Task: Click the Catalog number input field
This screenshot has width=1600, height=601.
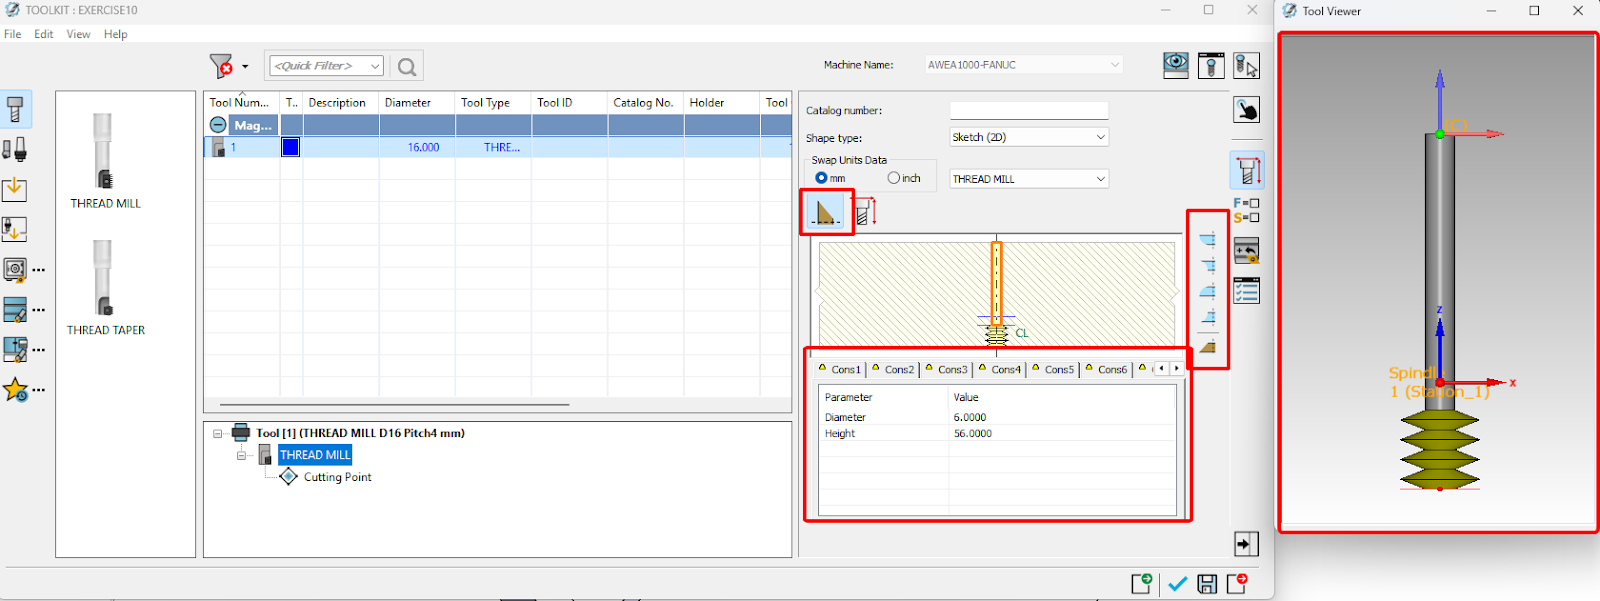Action: tap(1028, 111)
